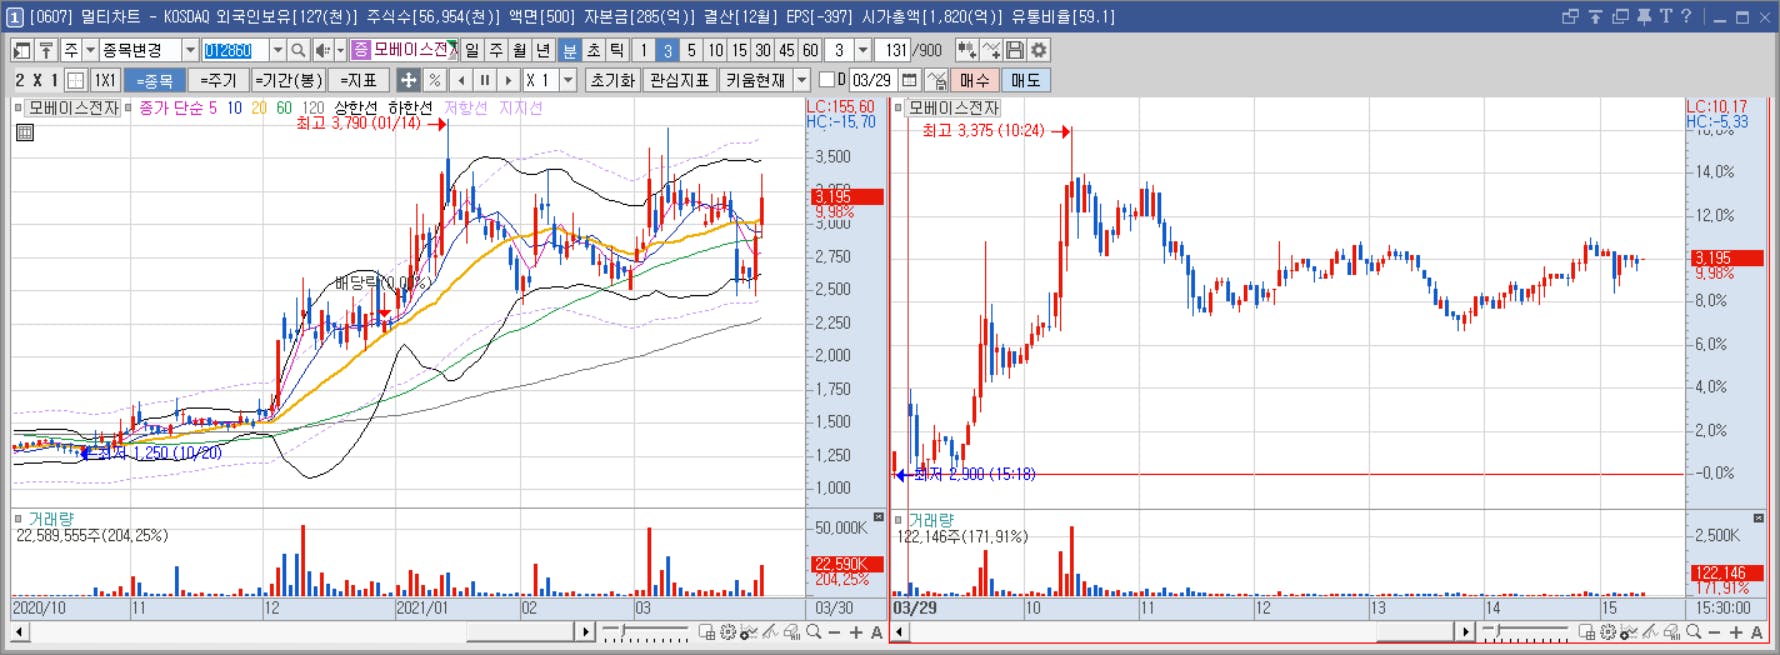Click the pin-to-top icon in the top-left toolbar
The width and height of the screenshot is (1780, 655).
coord(46,50)
